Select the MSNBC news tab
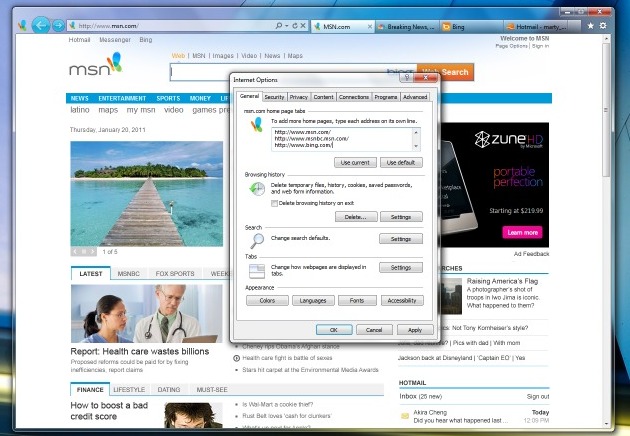This screenshot has width=630, height=436. click(129, 274)
